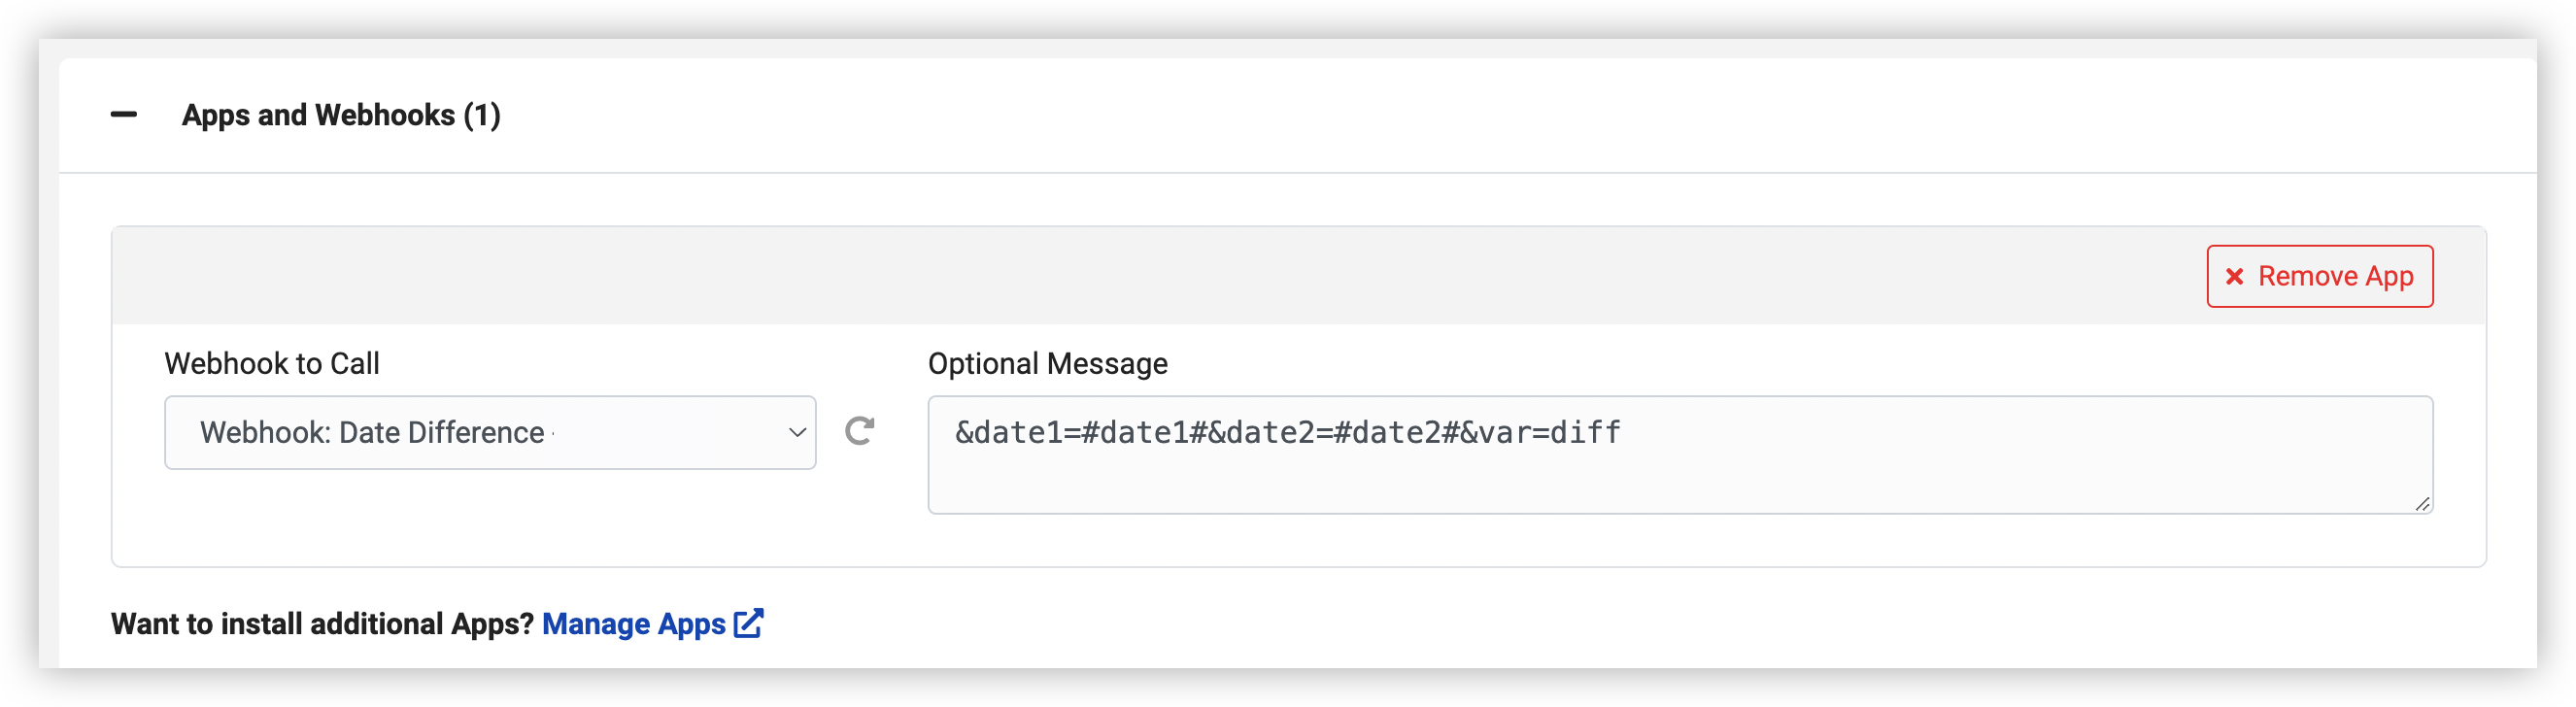
Task: Refresh the webhook list with reload icon
Action: pos(860,431)
